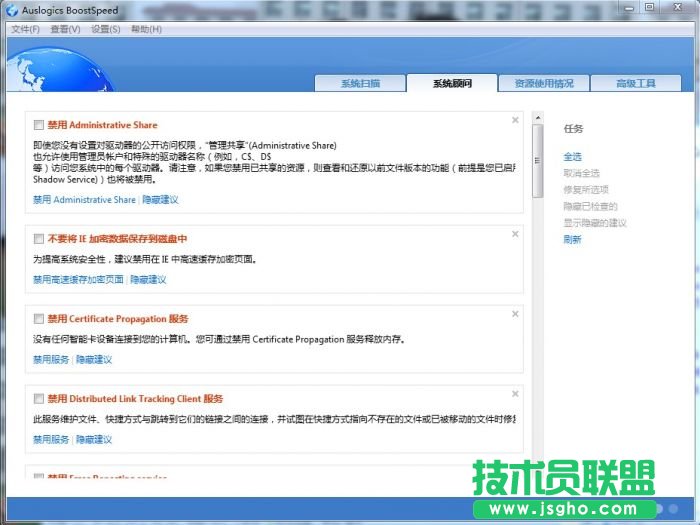700x525 pixels.
Task: Tick the 不要将 IE 加密数据保存到磁盘中 checkbox
Action: click(39, 239)
